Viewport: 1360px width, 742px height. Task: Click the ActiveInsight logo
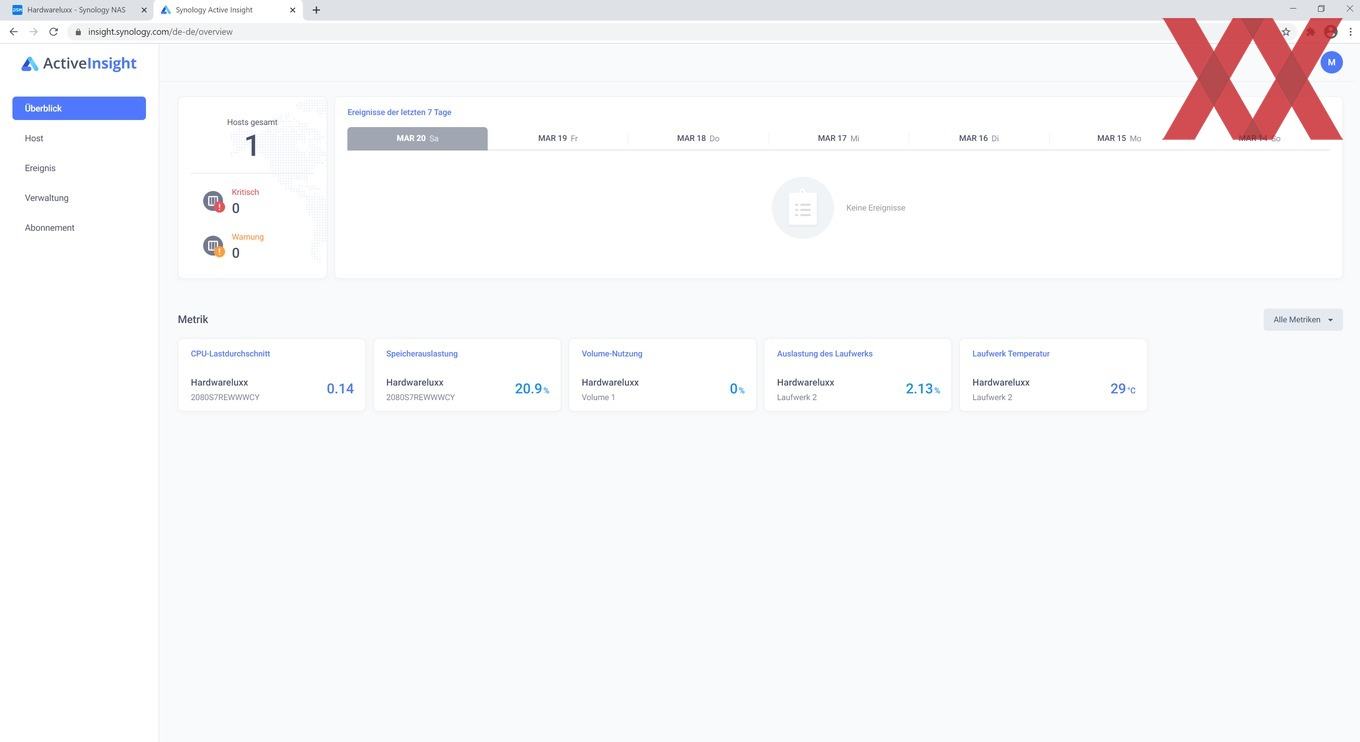[79, 63]
